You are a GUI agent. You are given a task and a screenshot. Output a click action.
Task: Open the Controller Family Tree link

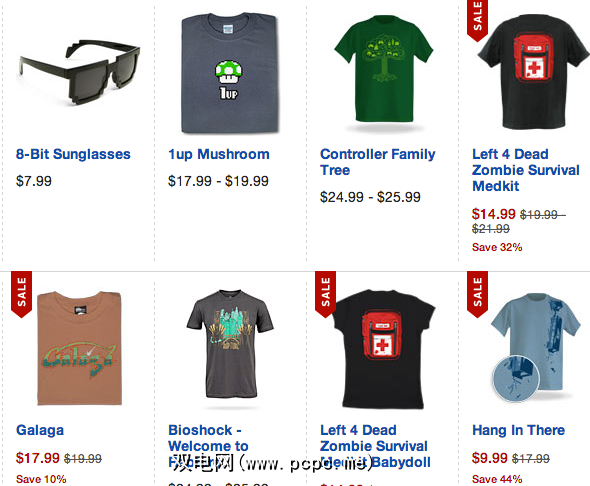point(377,162)
